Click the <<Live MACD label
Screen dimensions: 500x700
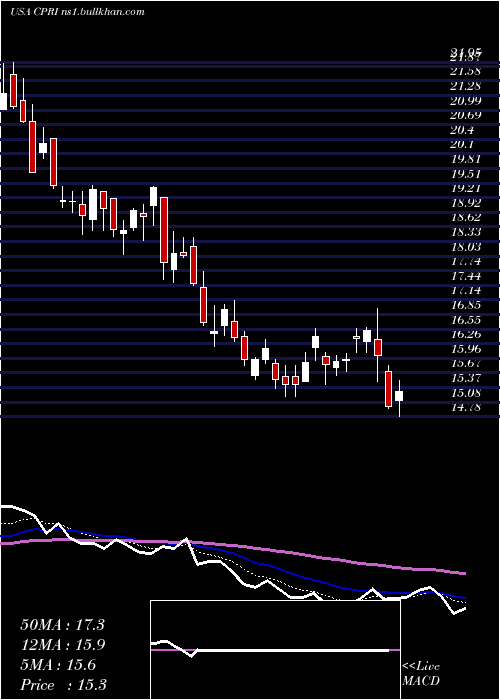(x=421, y=673)
